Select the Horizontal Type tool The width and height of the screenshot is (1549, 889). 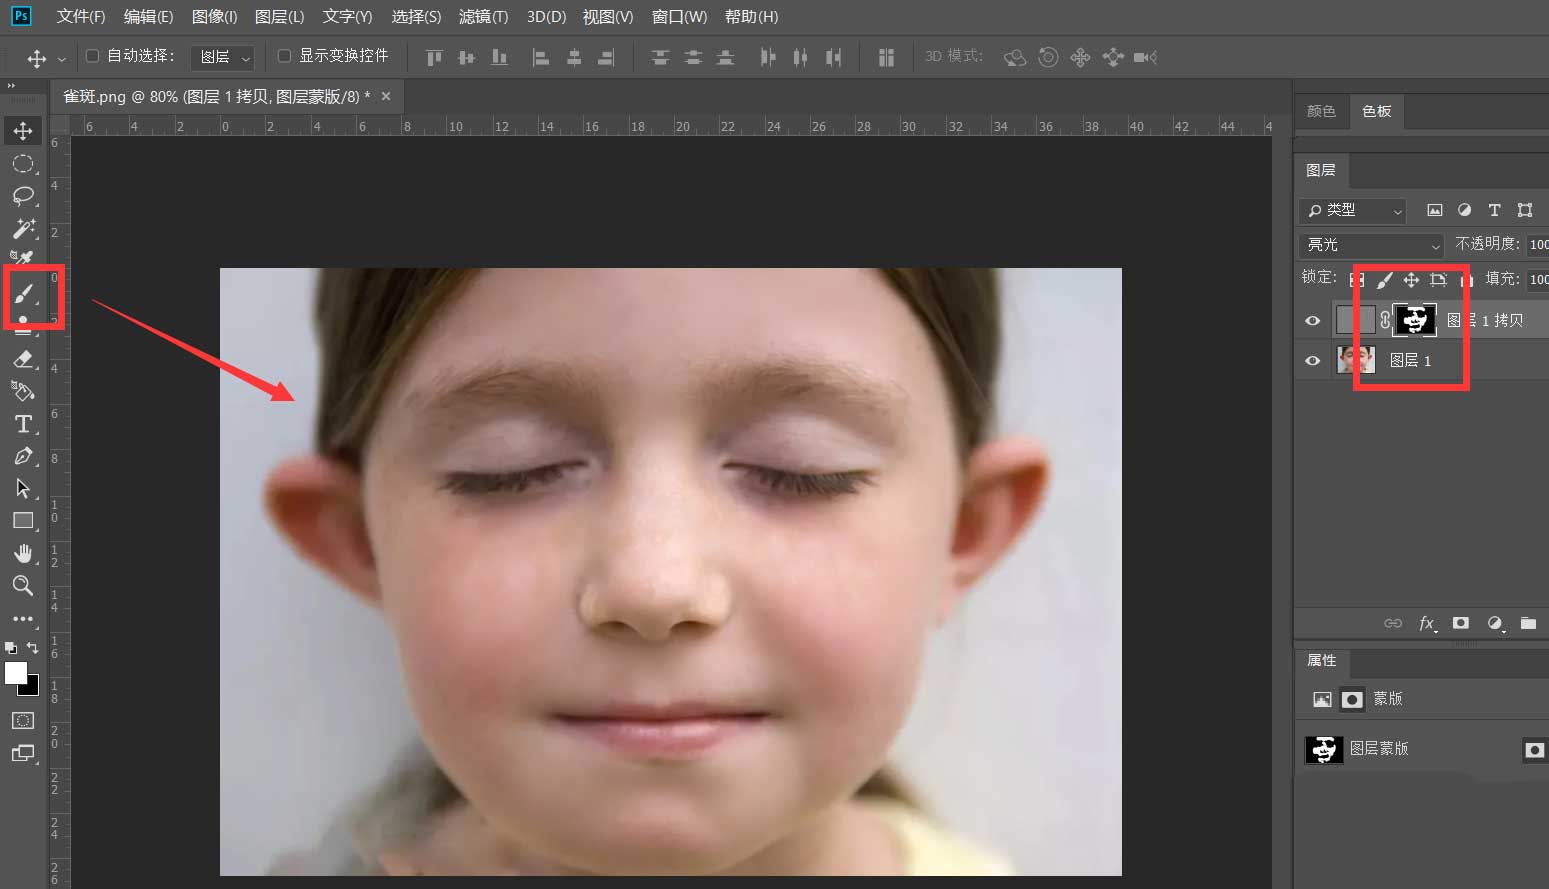(x=23, y=424)
